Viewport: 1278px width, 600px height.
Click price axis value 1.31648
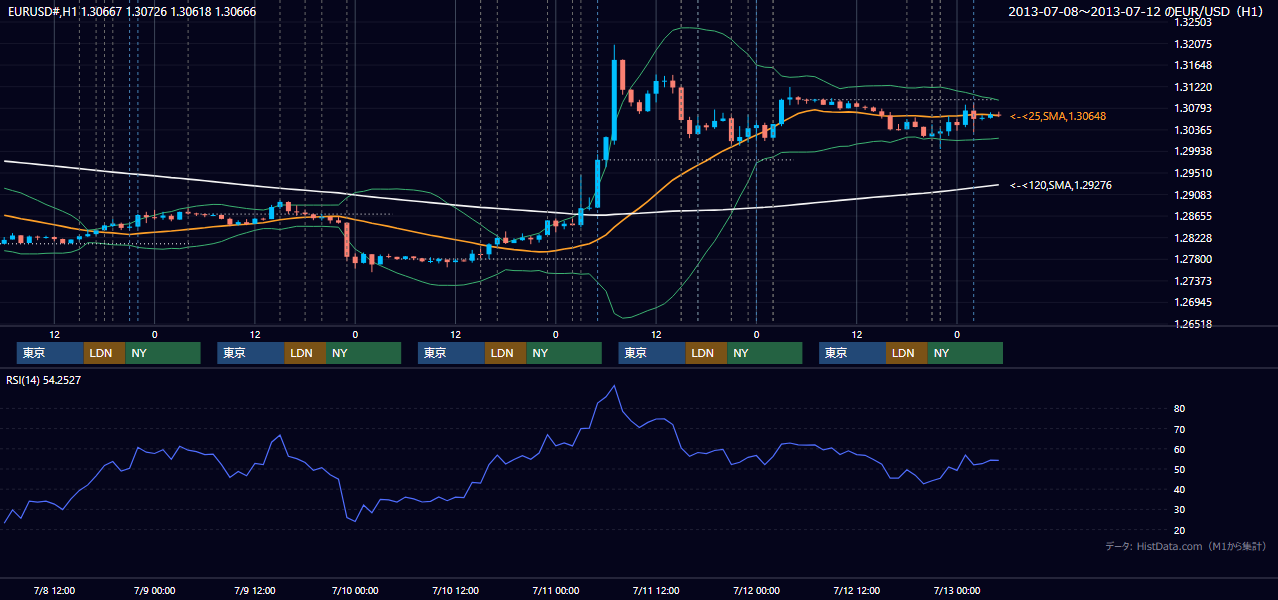point(1194,65)
